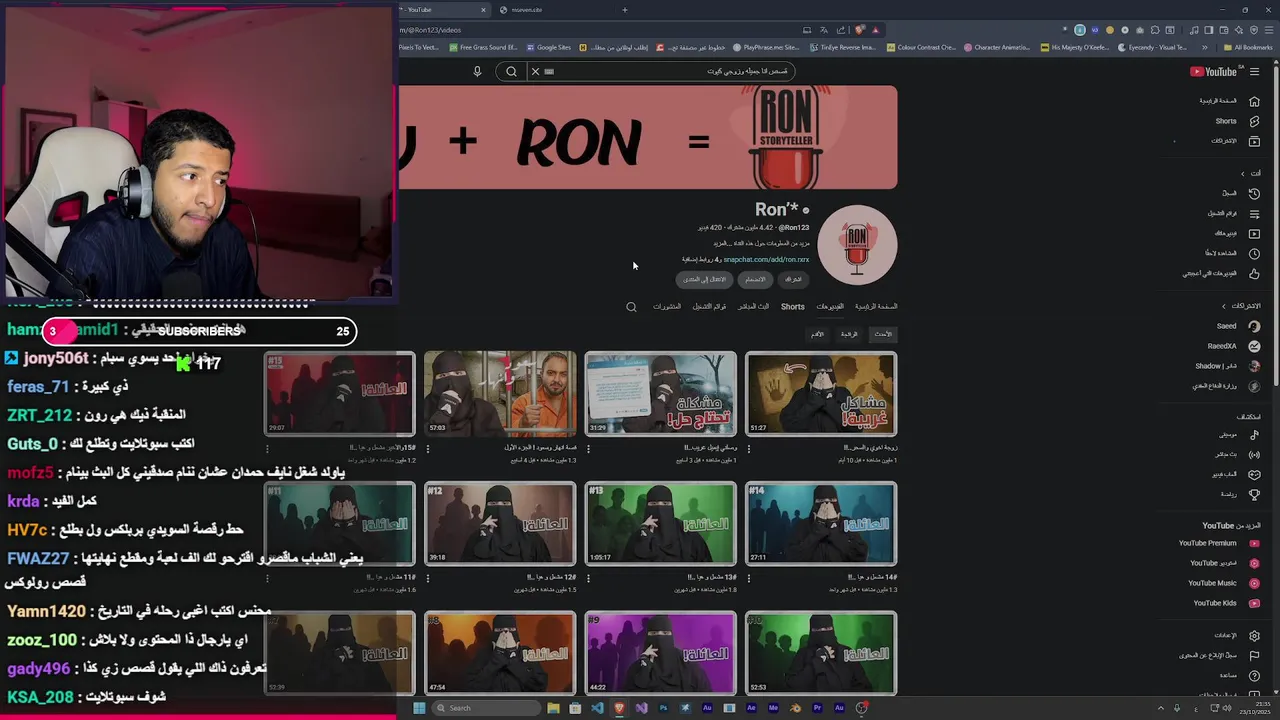This screenshot has height=720, width=1280.
Task: Open video thumbnail with duration 57:03
Action: (500, 394)
